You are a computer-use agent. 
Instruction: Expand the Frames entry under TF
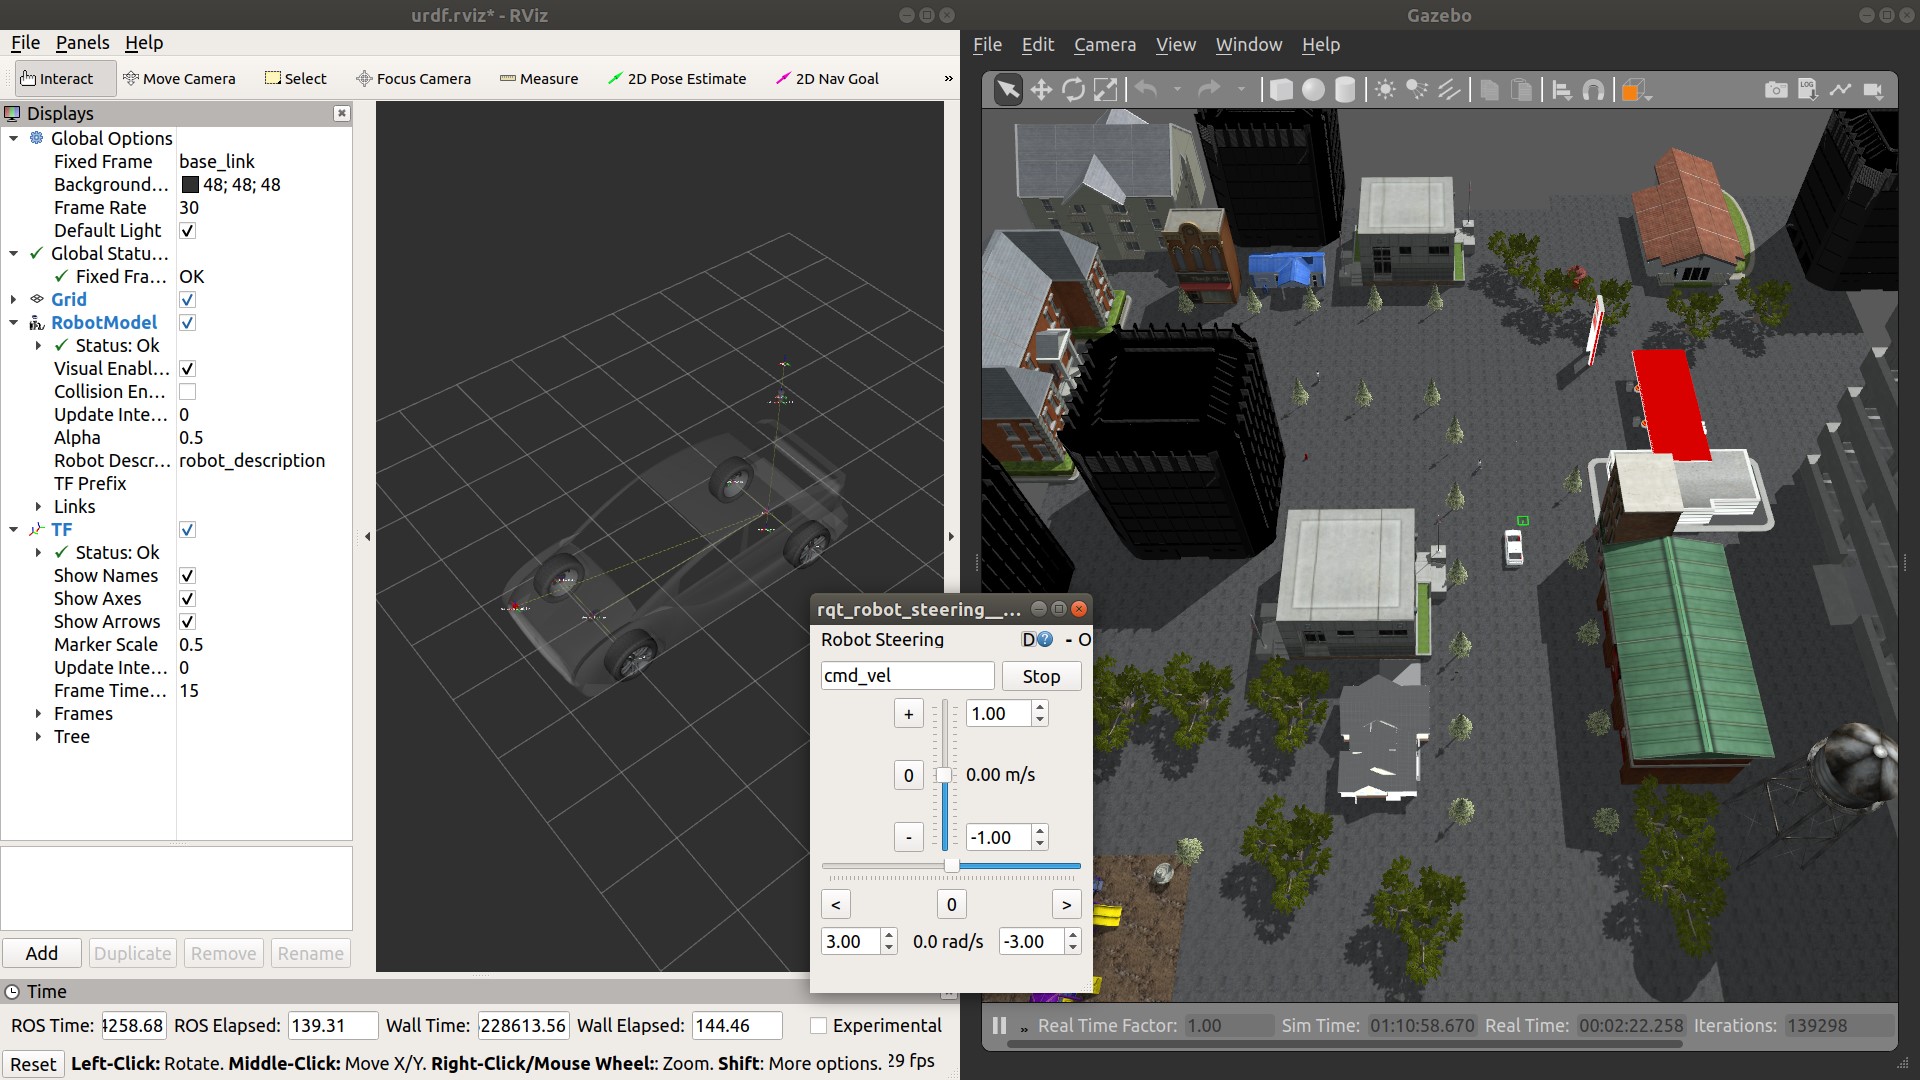click(x=39, y=714)
